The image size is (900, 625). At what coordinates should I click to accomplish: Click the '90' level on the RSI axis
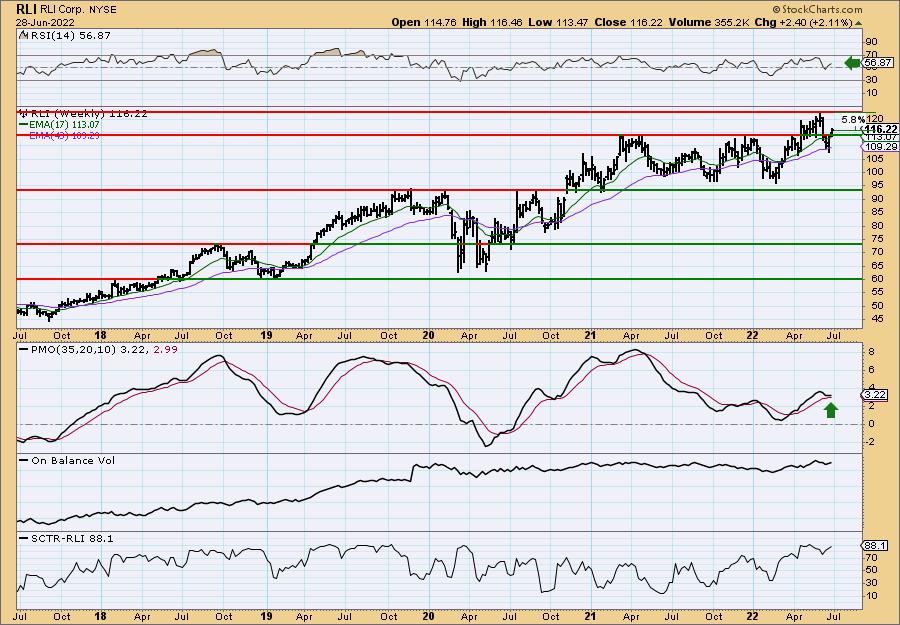pos(871,42)
